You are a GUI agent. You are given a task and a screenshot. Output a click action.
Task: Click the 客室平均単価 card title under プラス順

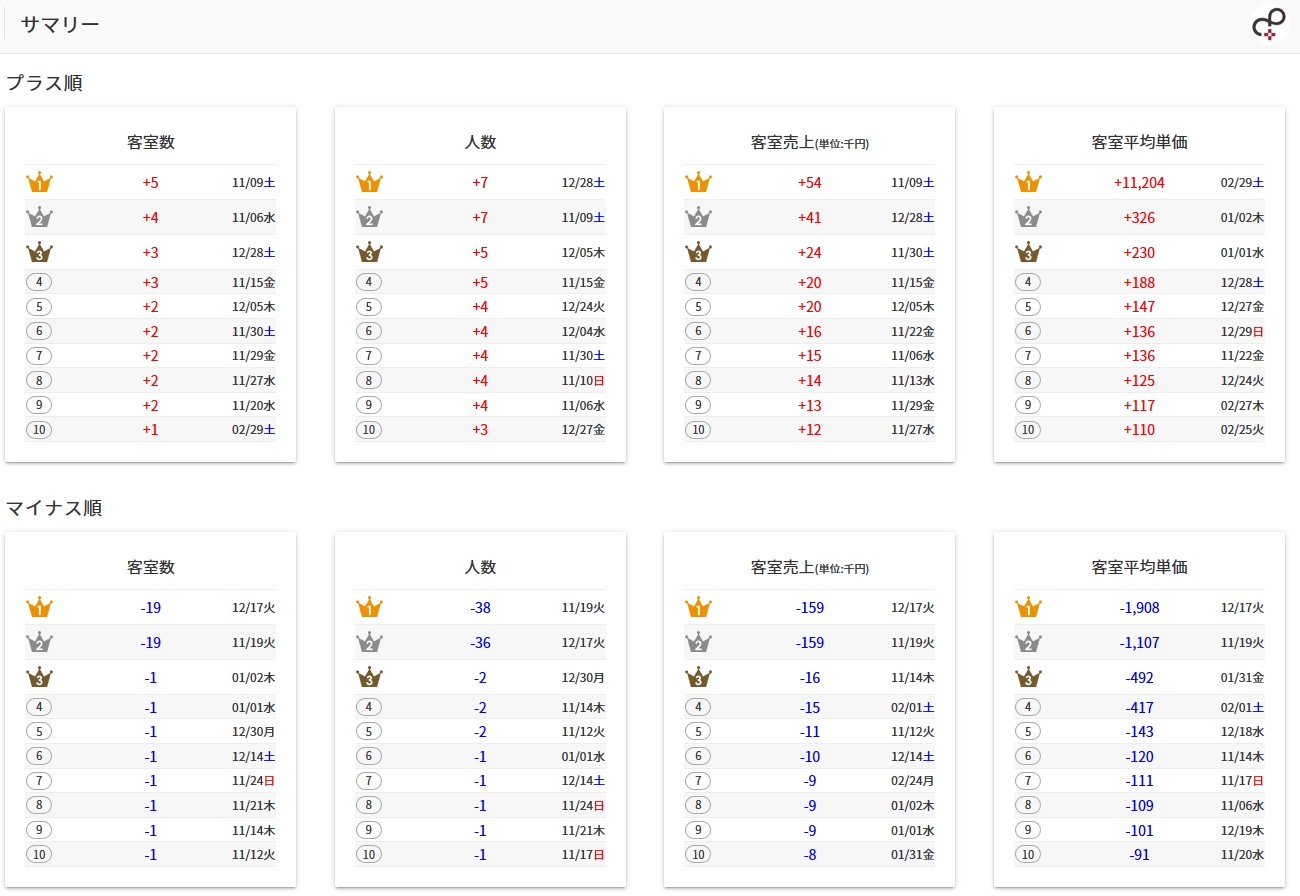(x=1139, y=142)
